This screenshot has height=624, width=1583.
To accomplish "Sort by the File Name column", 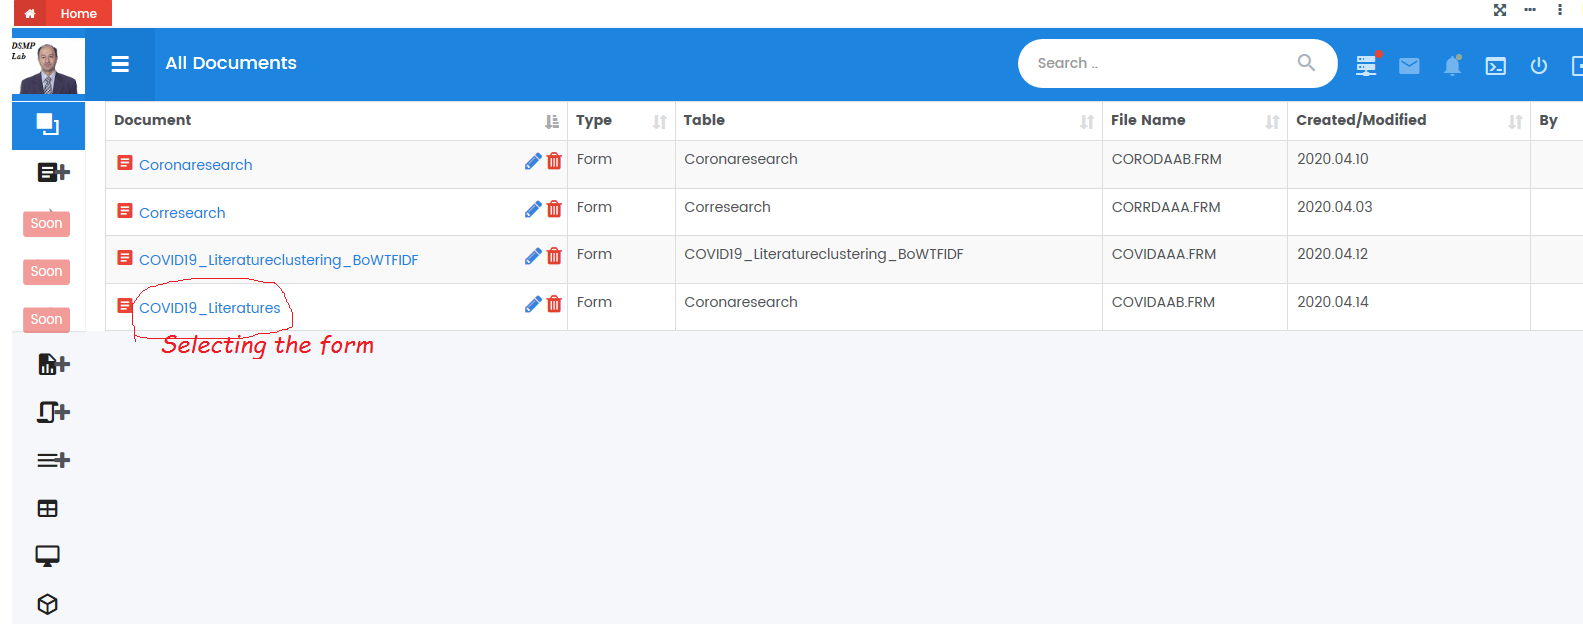I will click(1272, 122).
